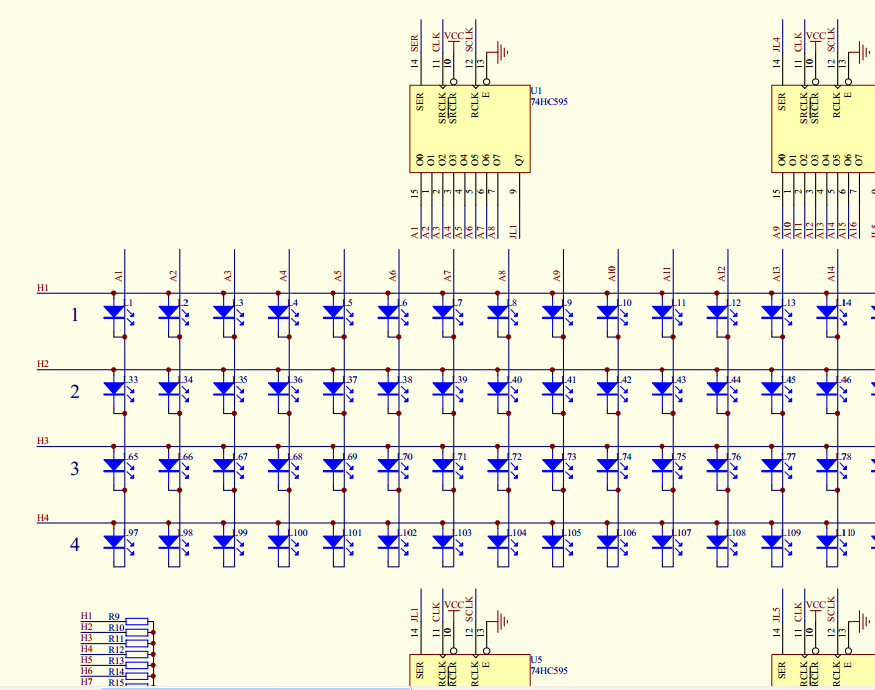875x690 pixels.
Task: Click the SER net label above U1
Action: (x=415, y=43)
